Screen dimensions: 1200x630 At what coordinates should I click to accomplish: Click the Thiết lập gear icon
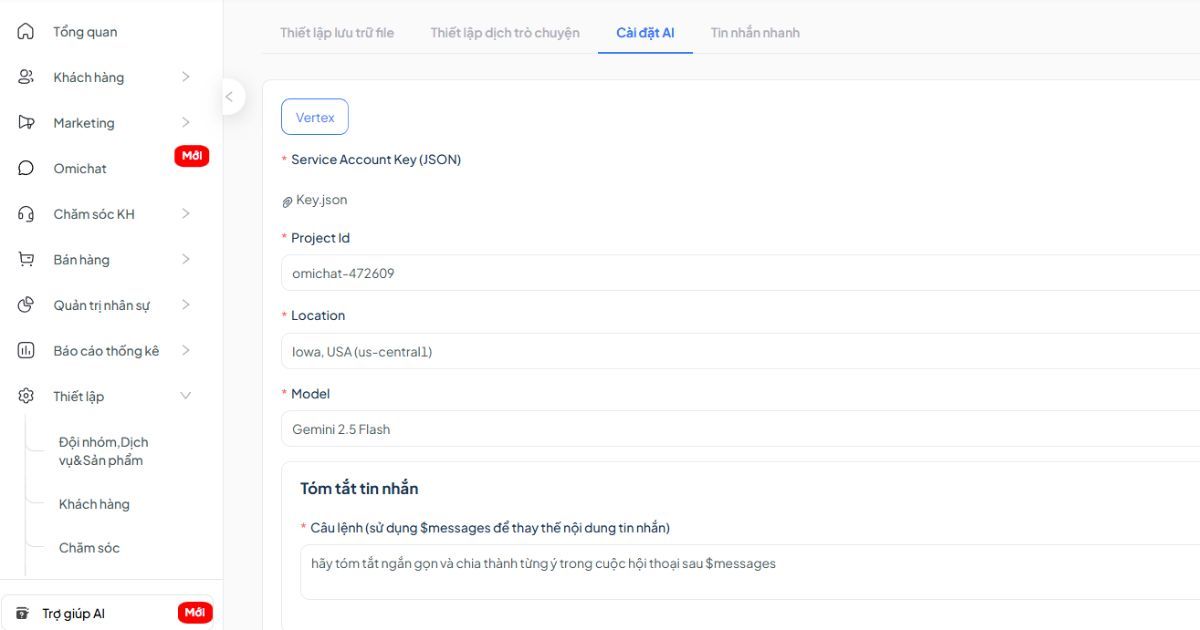[x=26, y=396]
